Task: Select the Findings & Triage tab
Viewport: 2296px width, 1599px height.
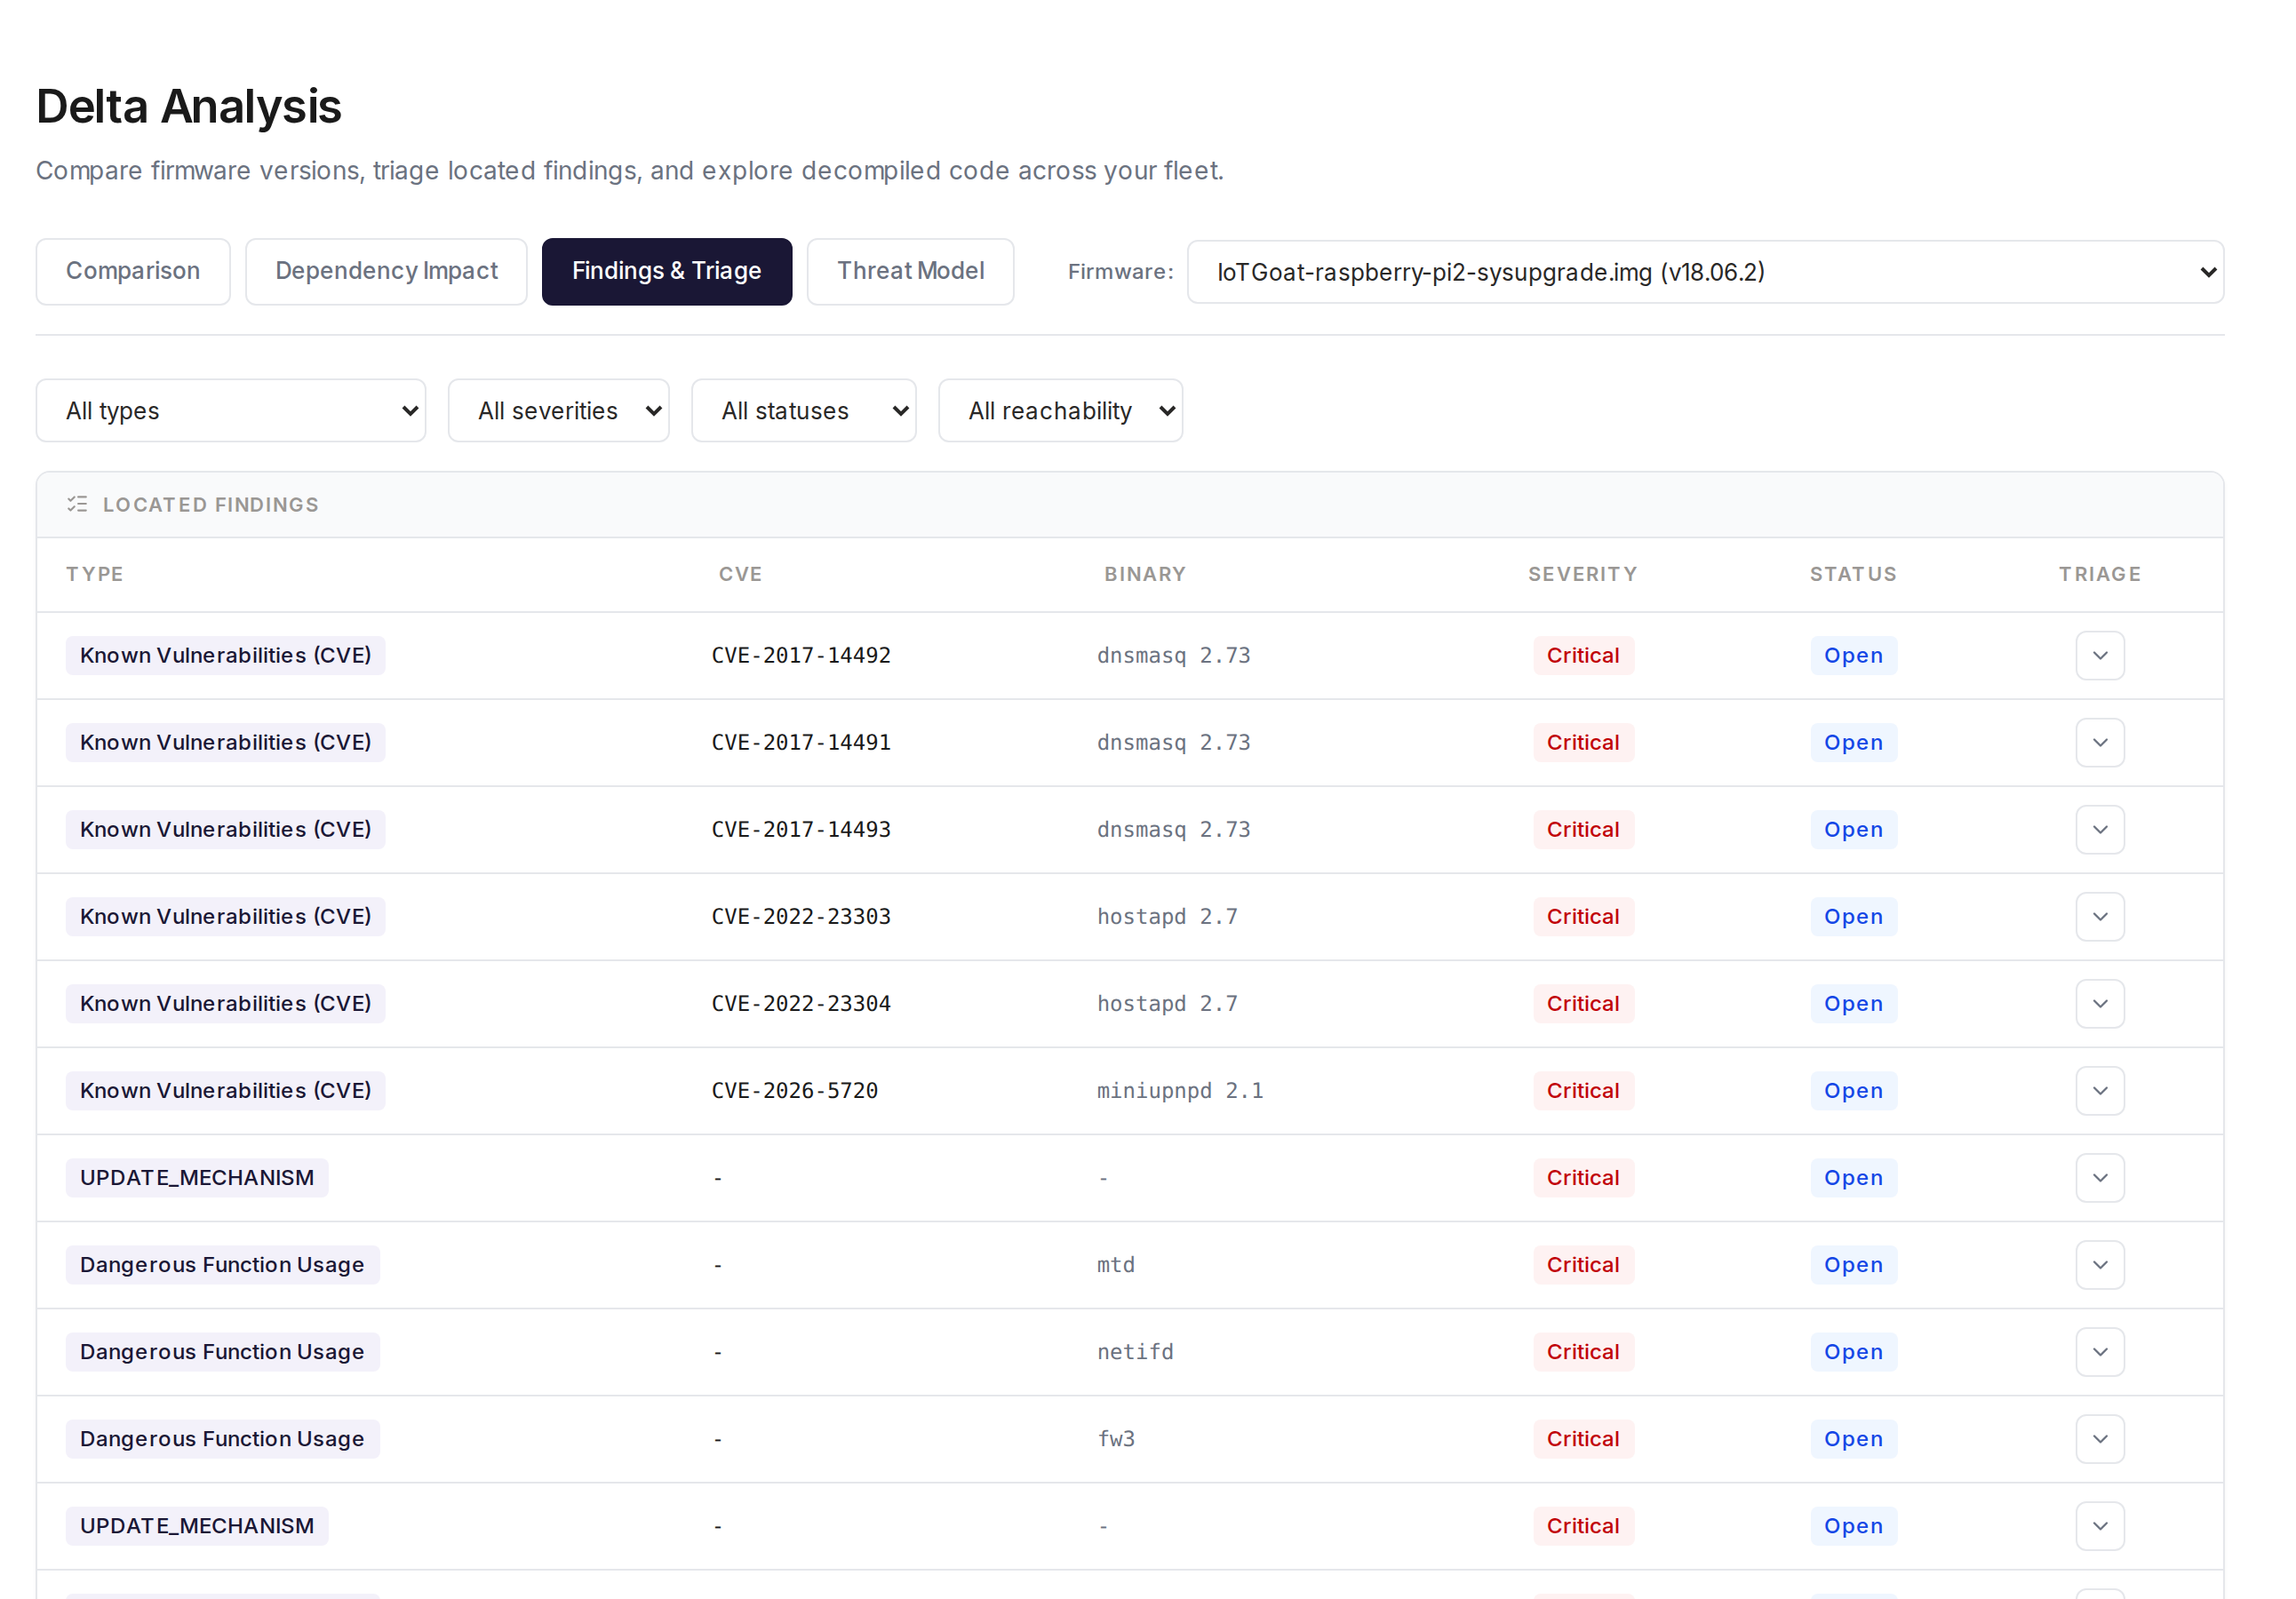Action: [666, 272]
